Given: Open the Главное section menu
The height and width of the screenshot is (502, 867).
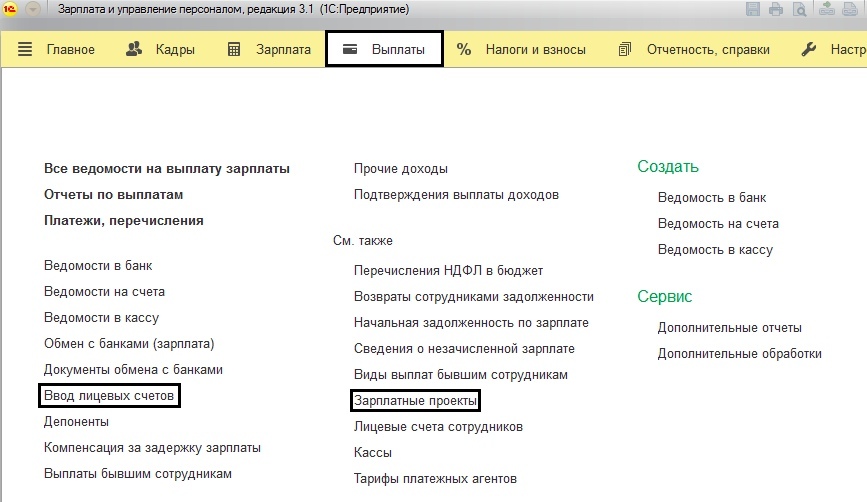Looking at the screenshot, I should [57, 49].
